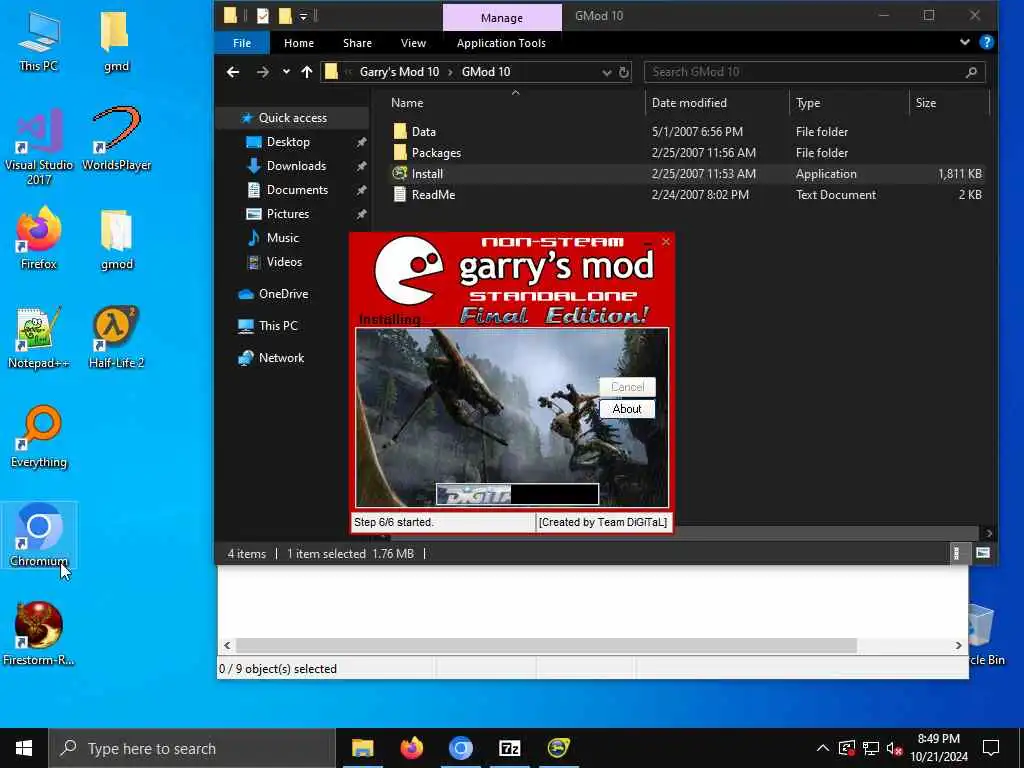Click Cancel button in installer

click(627, 387)
